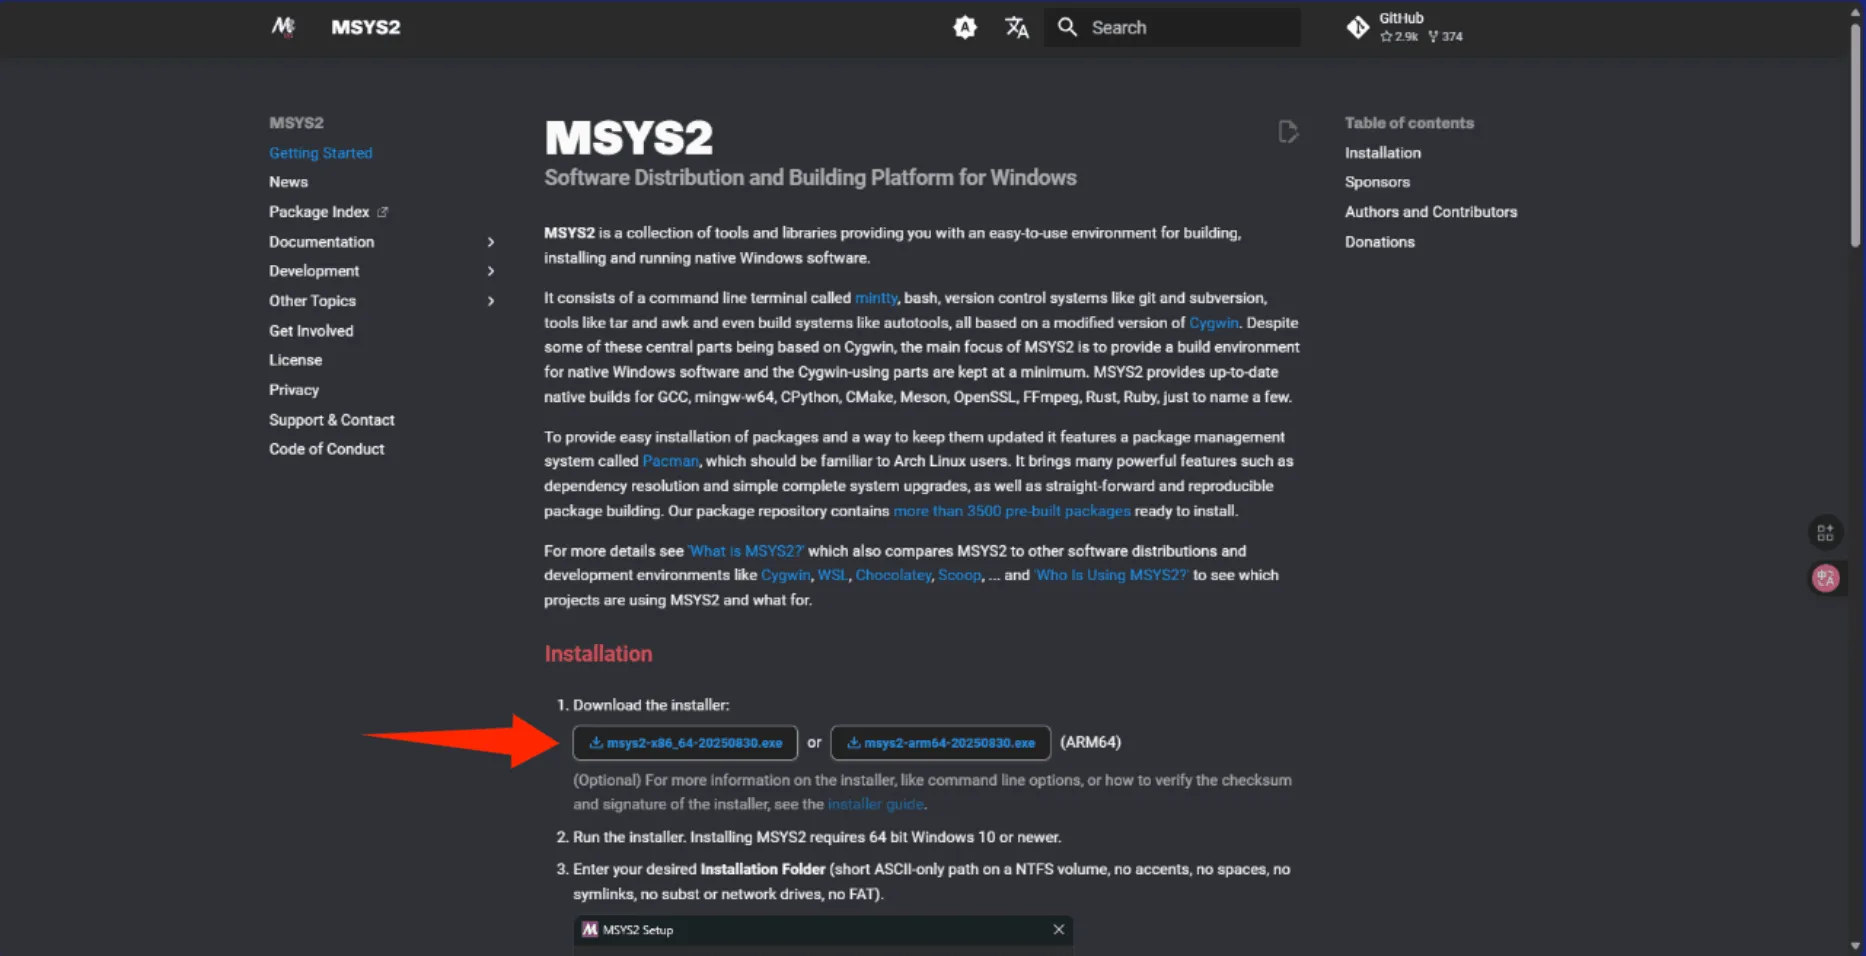Expand the Development section chevron
This screenshot has width=1866, height=956.
click(x=490, y=271)
